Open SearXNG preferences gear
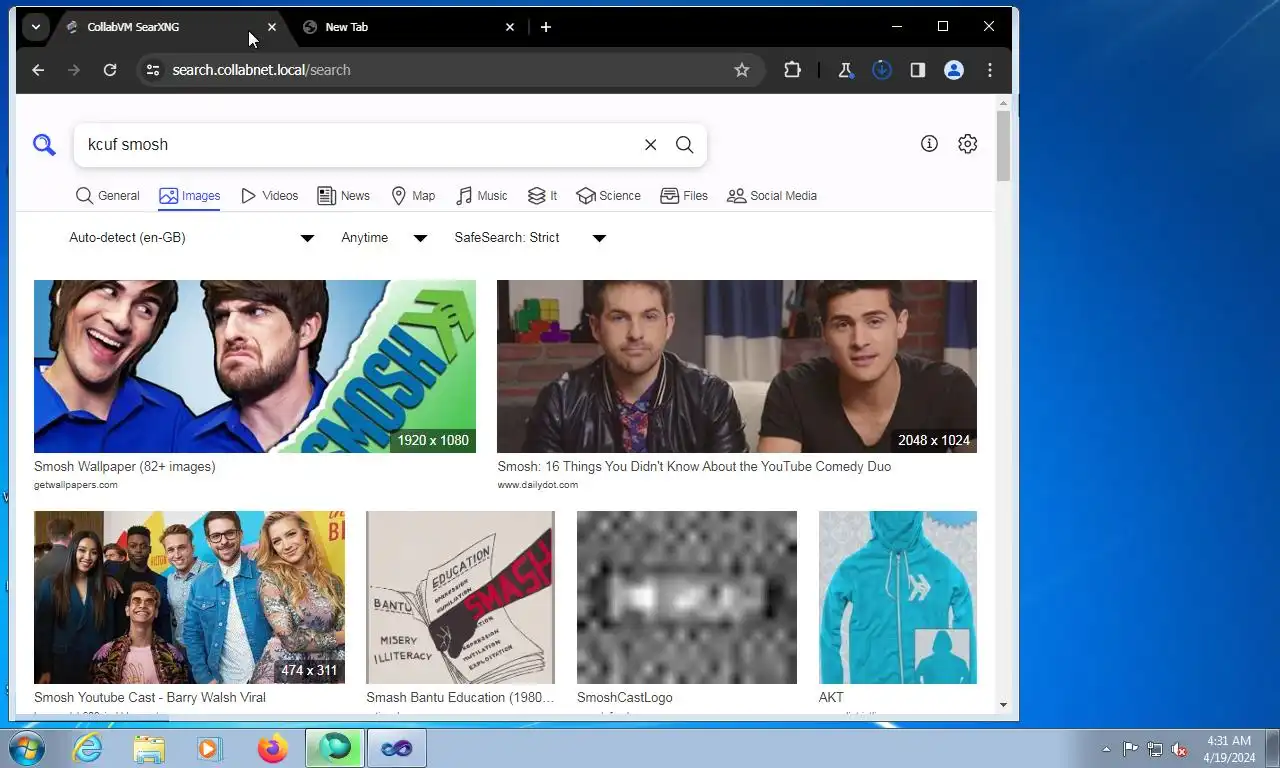The height and width of the screenshot is (768, 1280). point(967,144)
